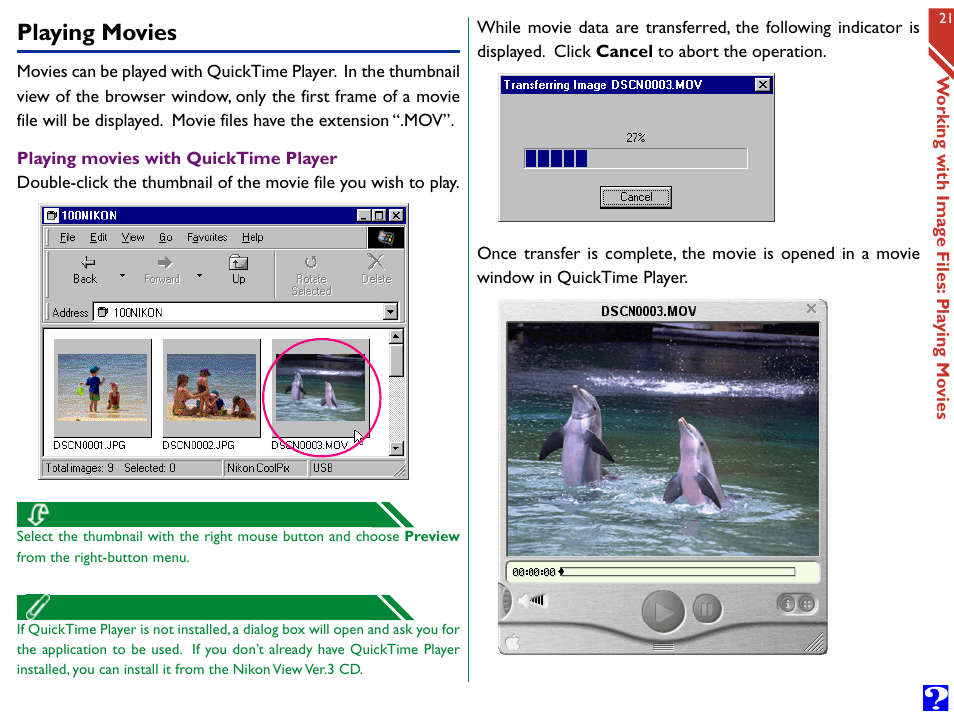Open the Go menu
The image size is (954, 716).
click(165, 237)
